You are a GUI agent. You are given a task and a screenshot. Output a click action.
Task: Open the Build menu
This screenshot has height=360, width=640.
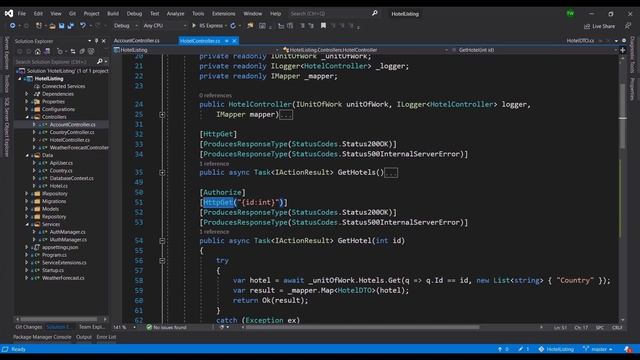(x=113, y=13)
